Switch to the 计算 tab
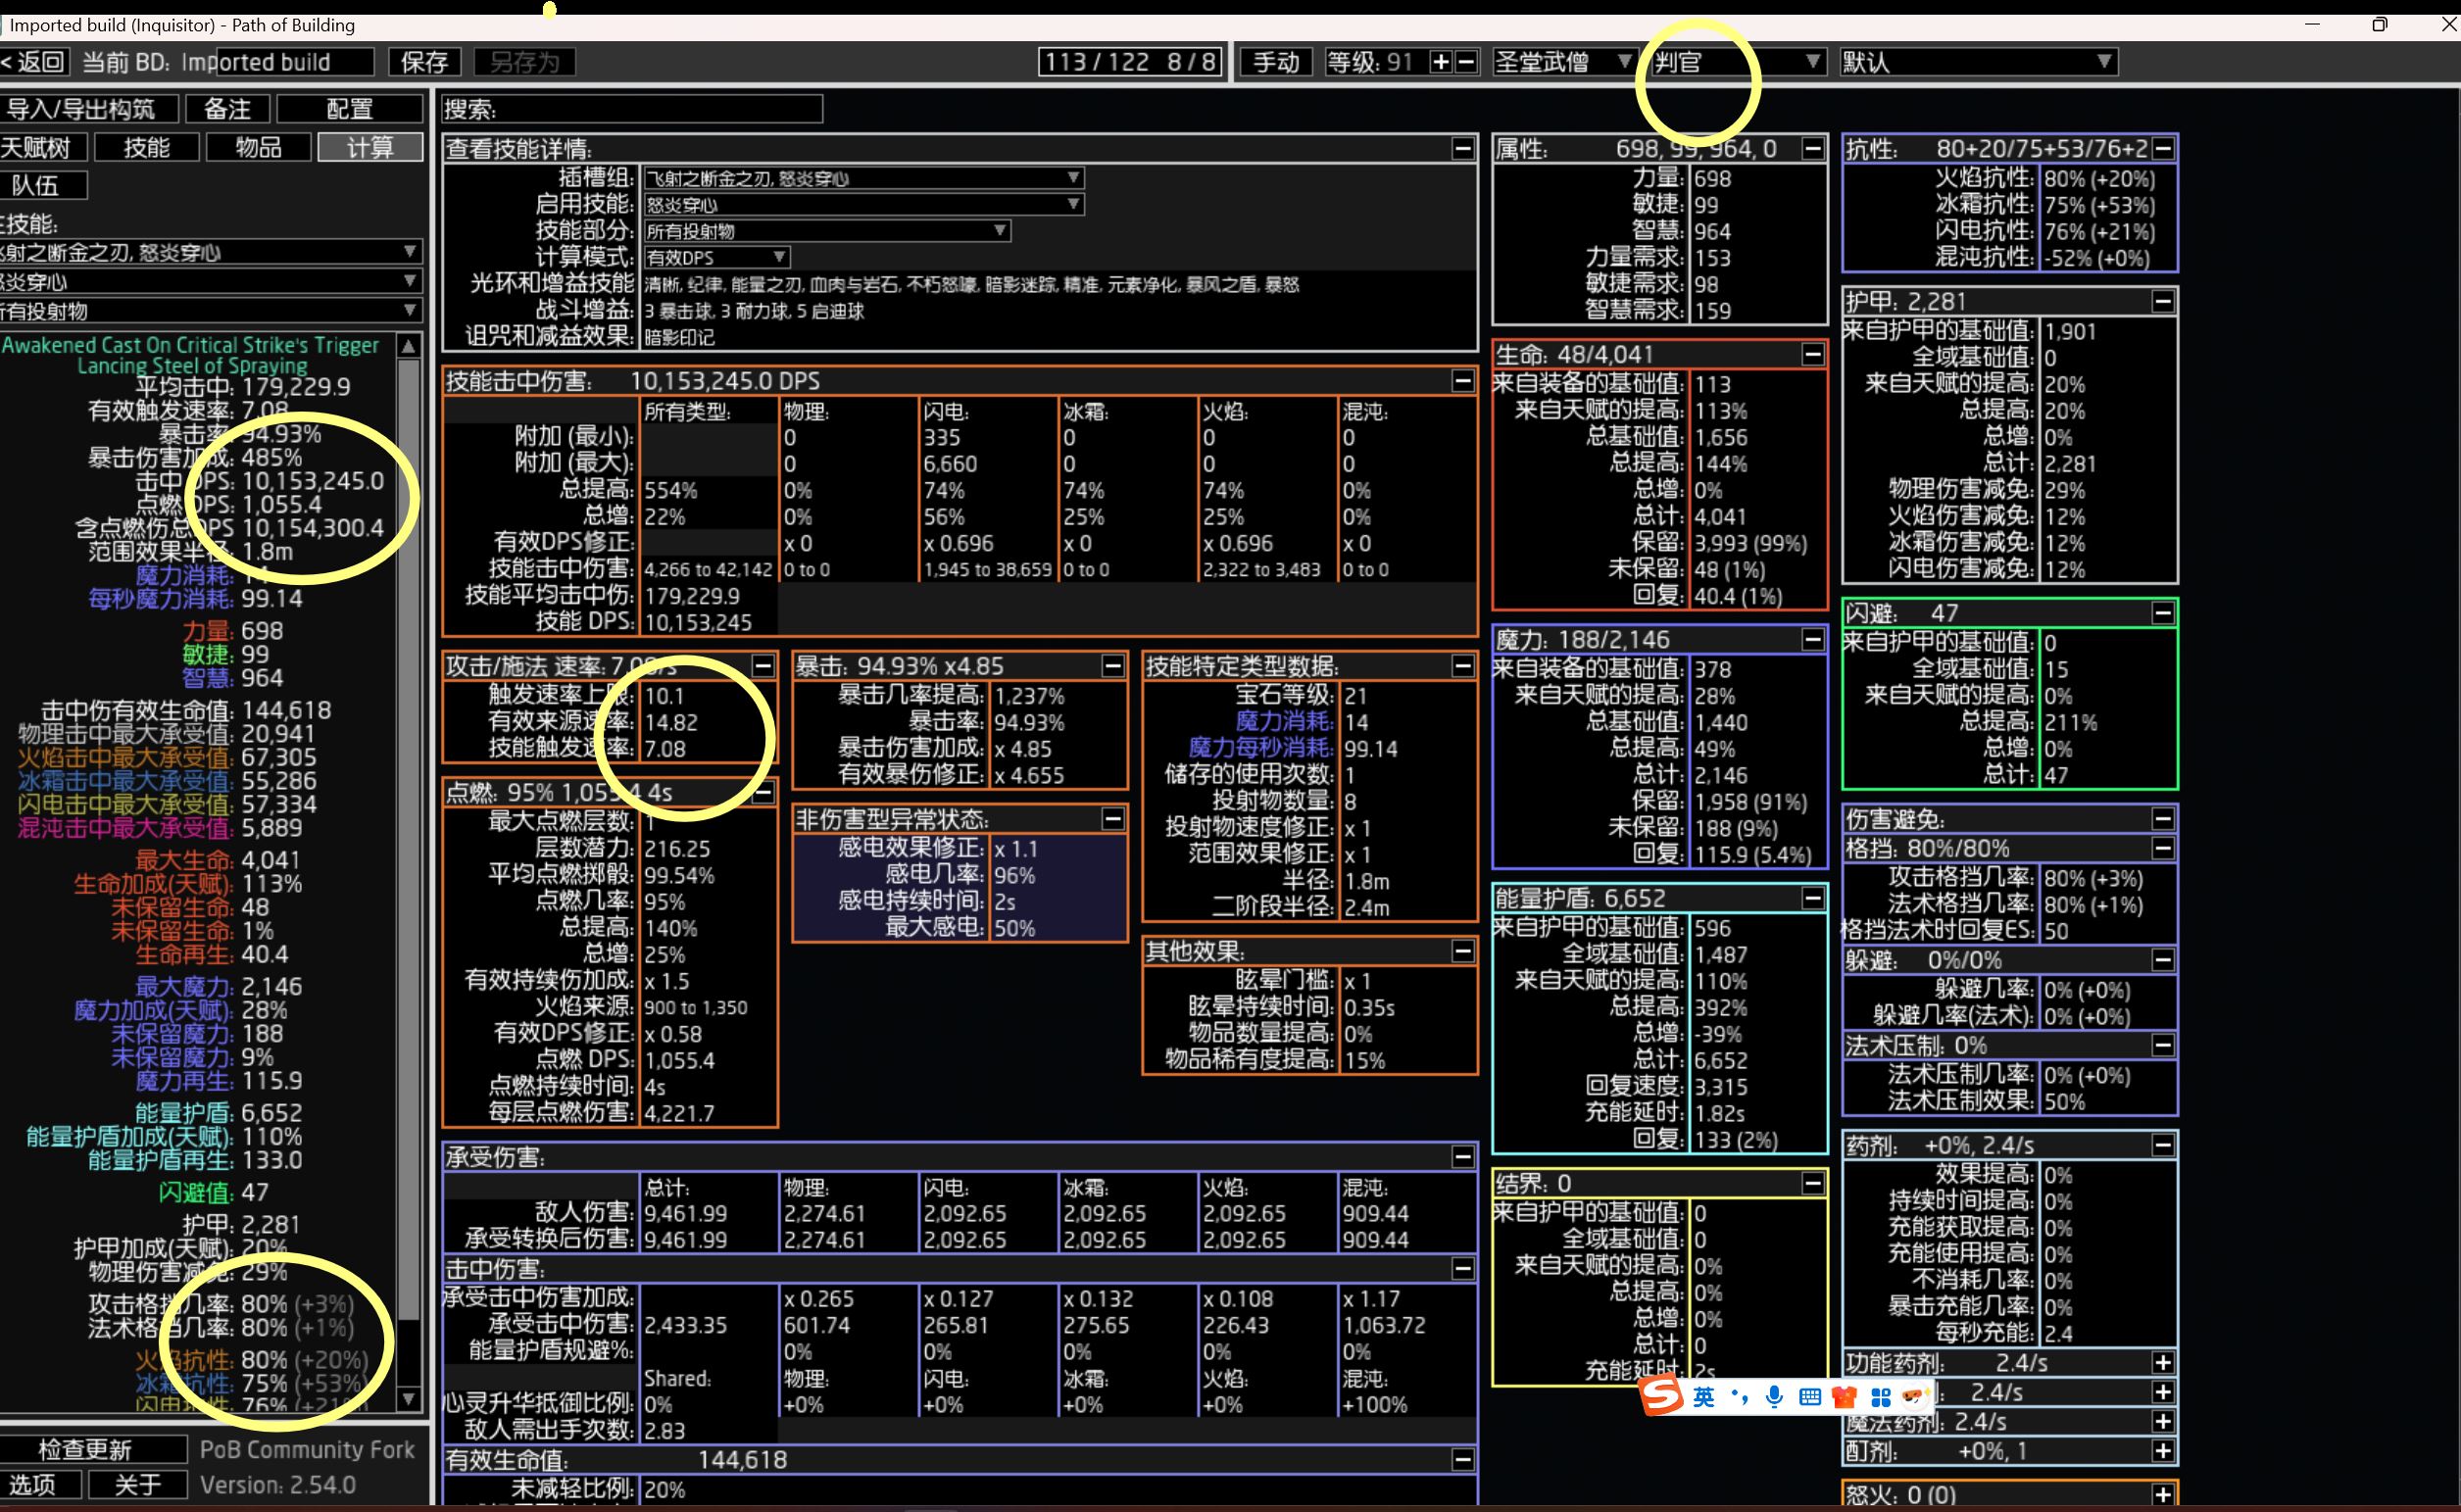This screenshot has width=2461, height=1512. point(370,148)
